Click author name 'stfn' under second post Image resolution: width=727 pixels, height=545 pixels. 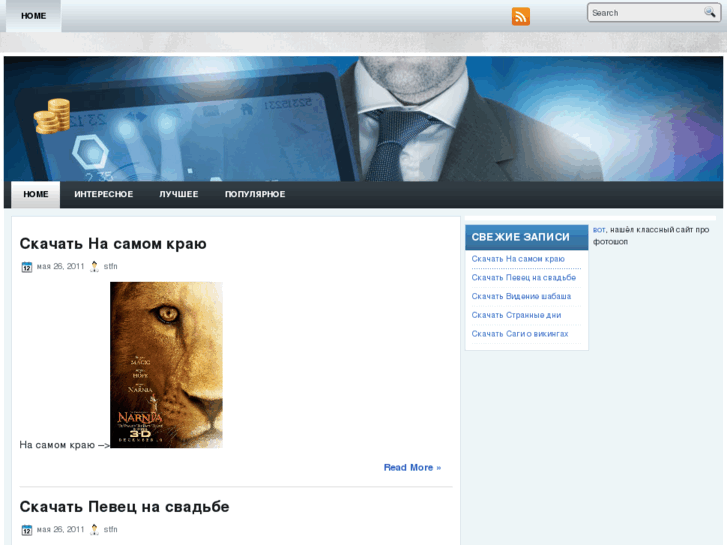tap(110, 529)
